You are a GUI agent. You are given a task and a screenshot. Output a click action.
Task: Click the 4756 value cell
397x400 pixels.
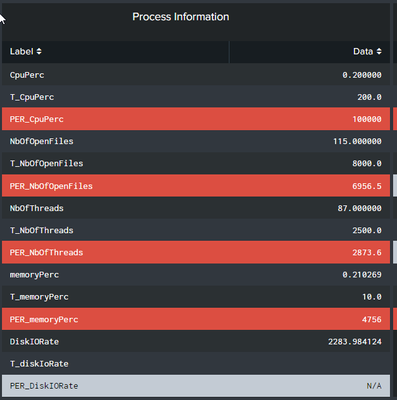[372, 319]
